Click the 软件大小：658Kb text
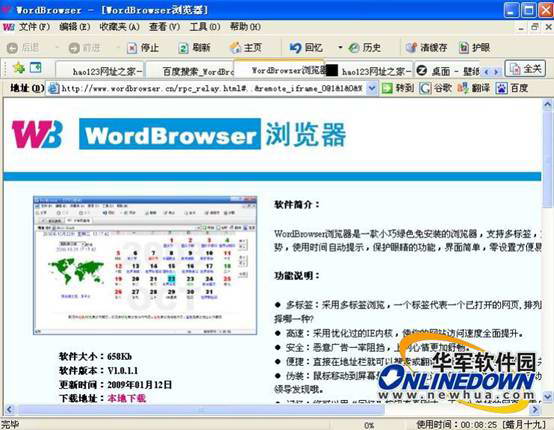The image size is (554, 430). point(95,356)
